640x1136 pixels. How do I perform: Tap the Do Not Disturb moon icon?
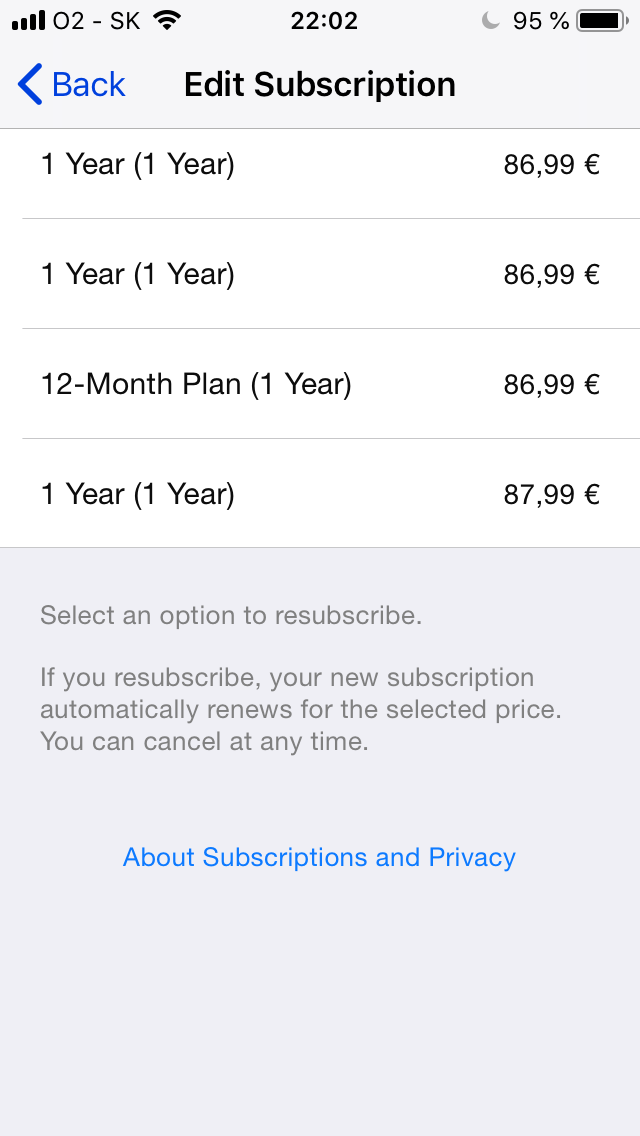[490, 21]
